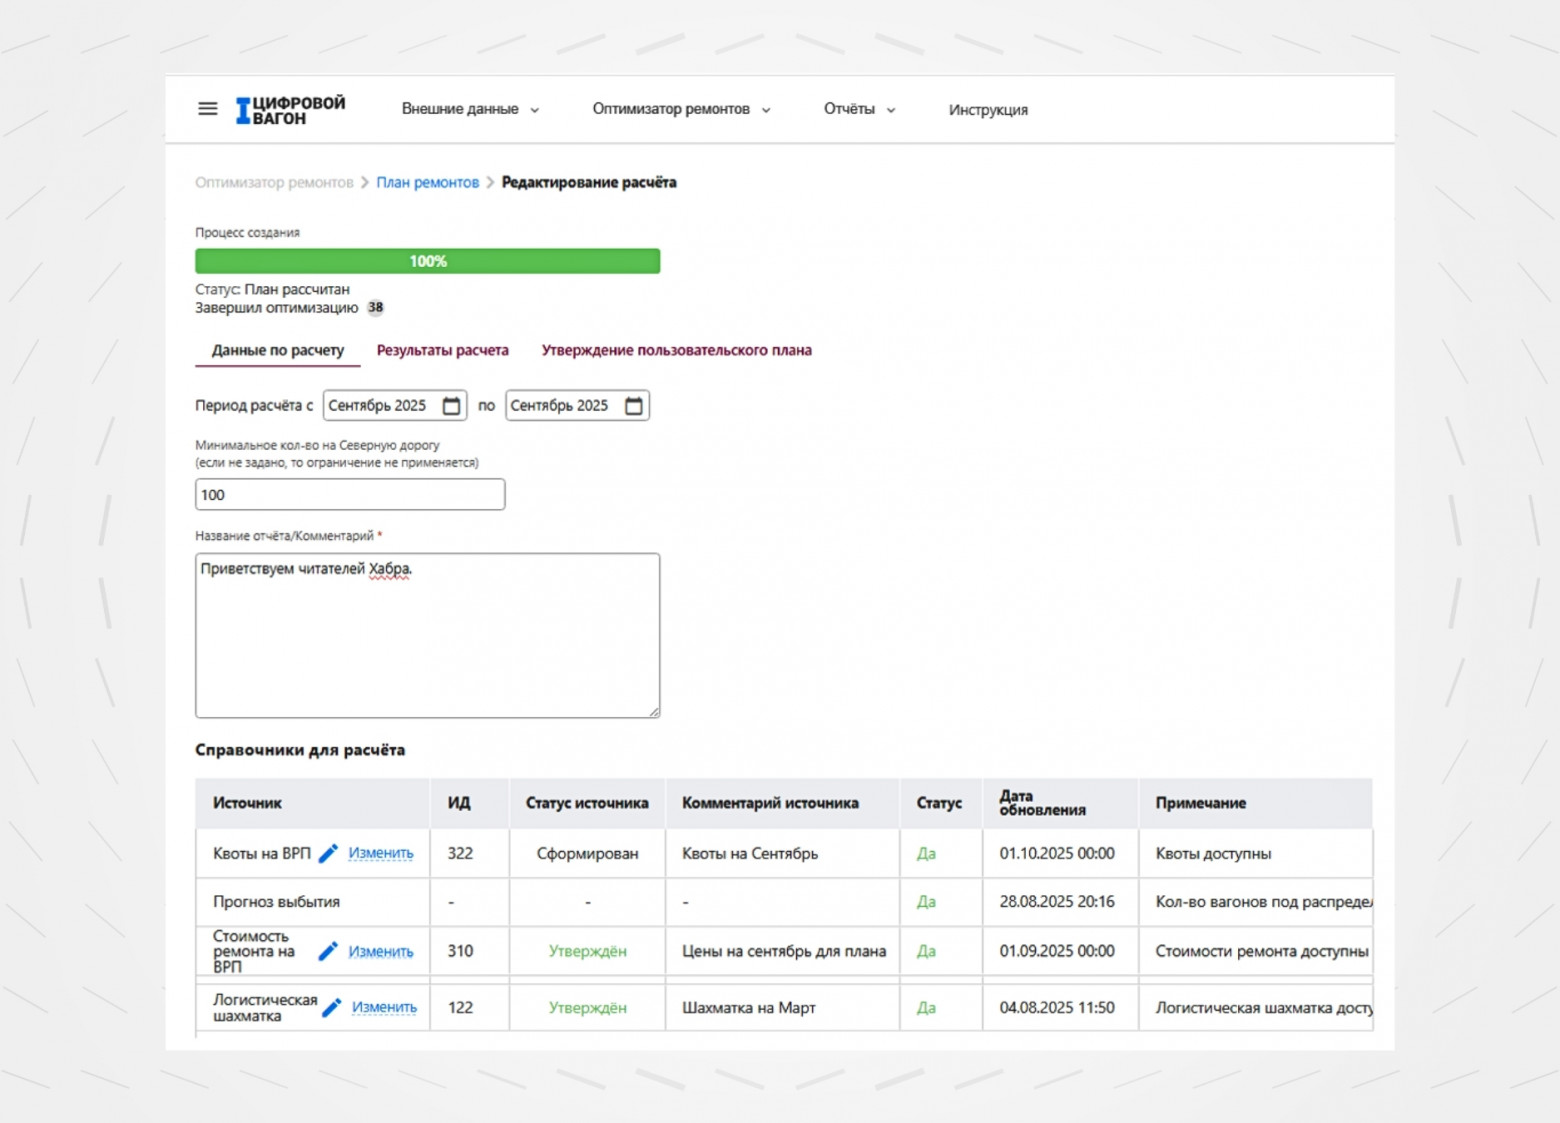Switch to Утверждение пользовательского плана tab
Viewport: 1560px width, 1123px height.
click(676, 351)
